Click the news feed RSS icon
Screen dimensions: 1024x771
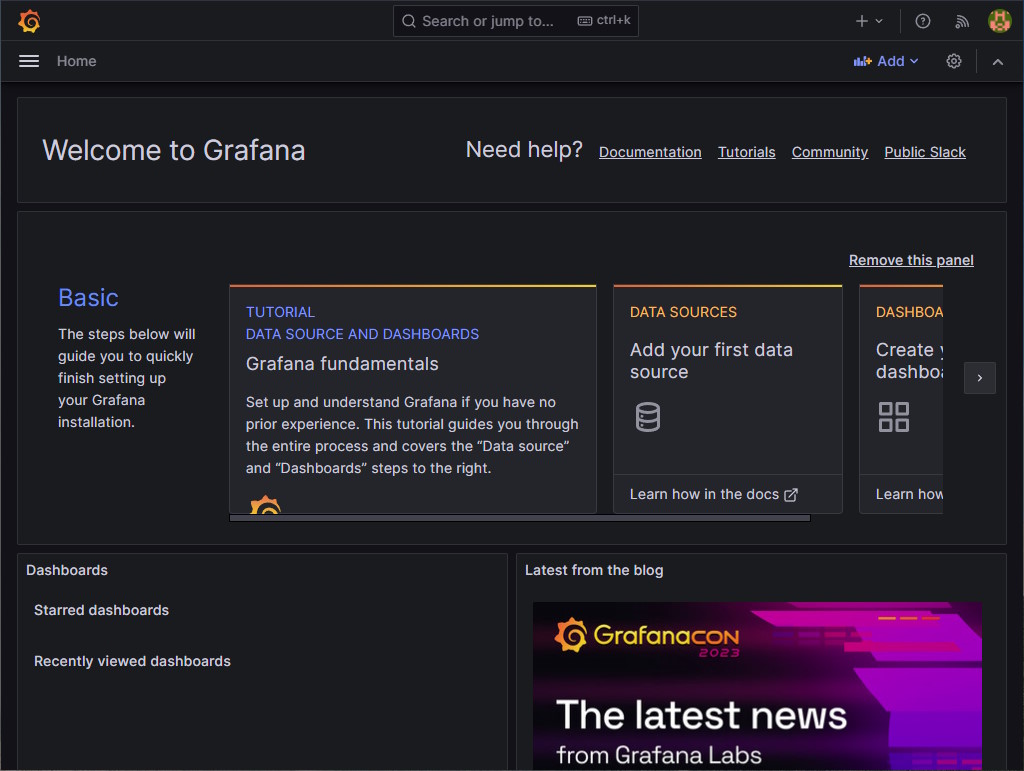click(x=961, y=20)
